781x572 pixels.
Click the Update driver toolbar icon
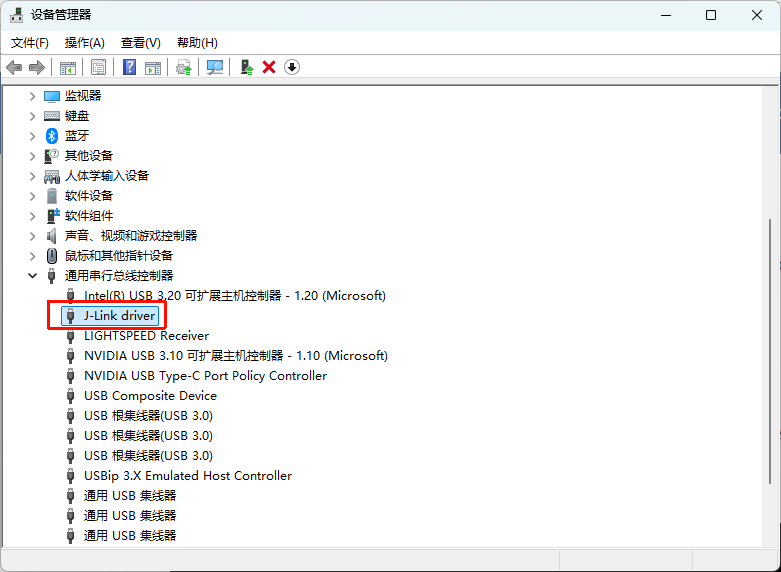(246, 67)
